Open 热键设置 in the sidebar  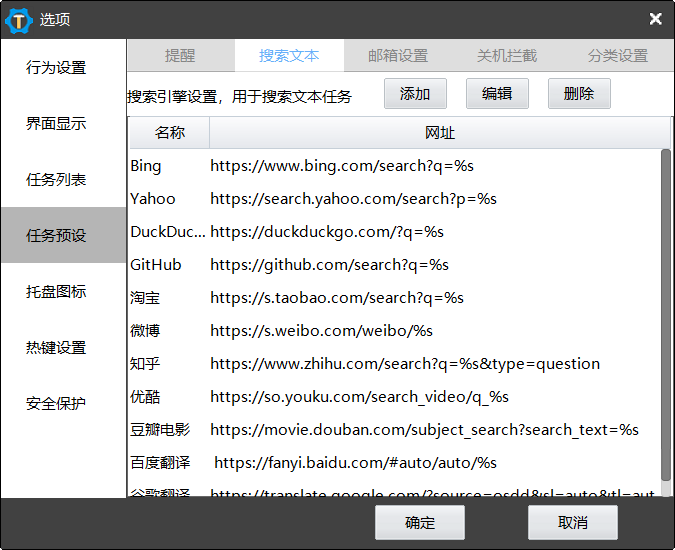[x=56, y=348]
